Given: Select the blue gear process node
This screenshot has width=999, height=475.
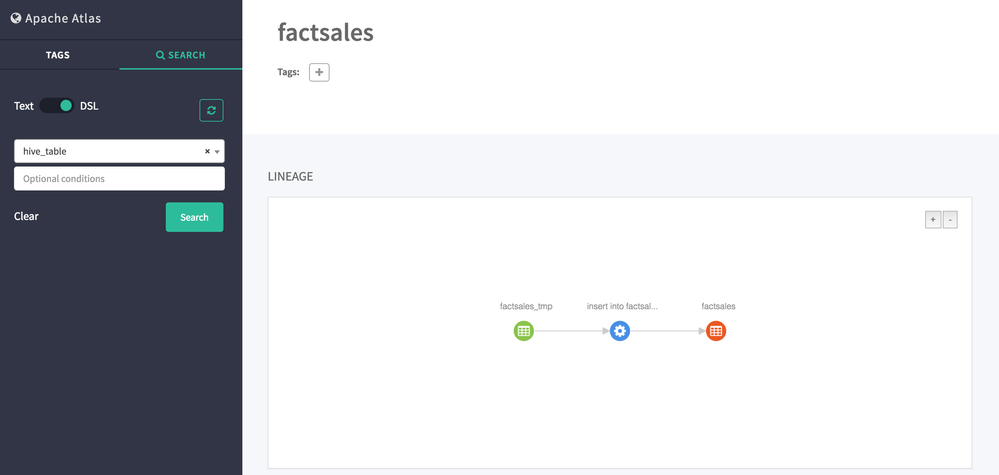Looking at the screenshot, I should coord(620,331).
